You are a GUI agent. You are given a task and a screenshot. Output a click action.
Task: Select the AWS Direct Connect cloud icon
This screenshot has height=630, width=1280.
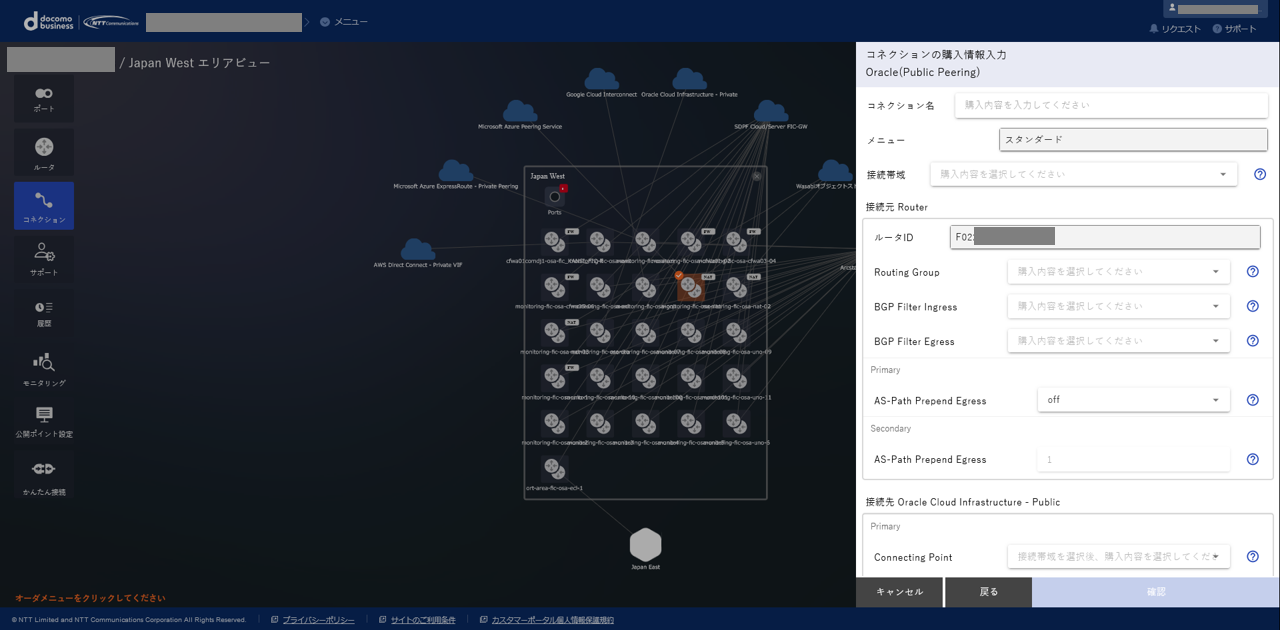coord(418,250)
